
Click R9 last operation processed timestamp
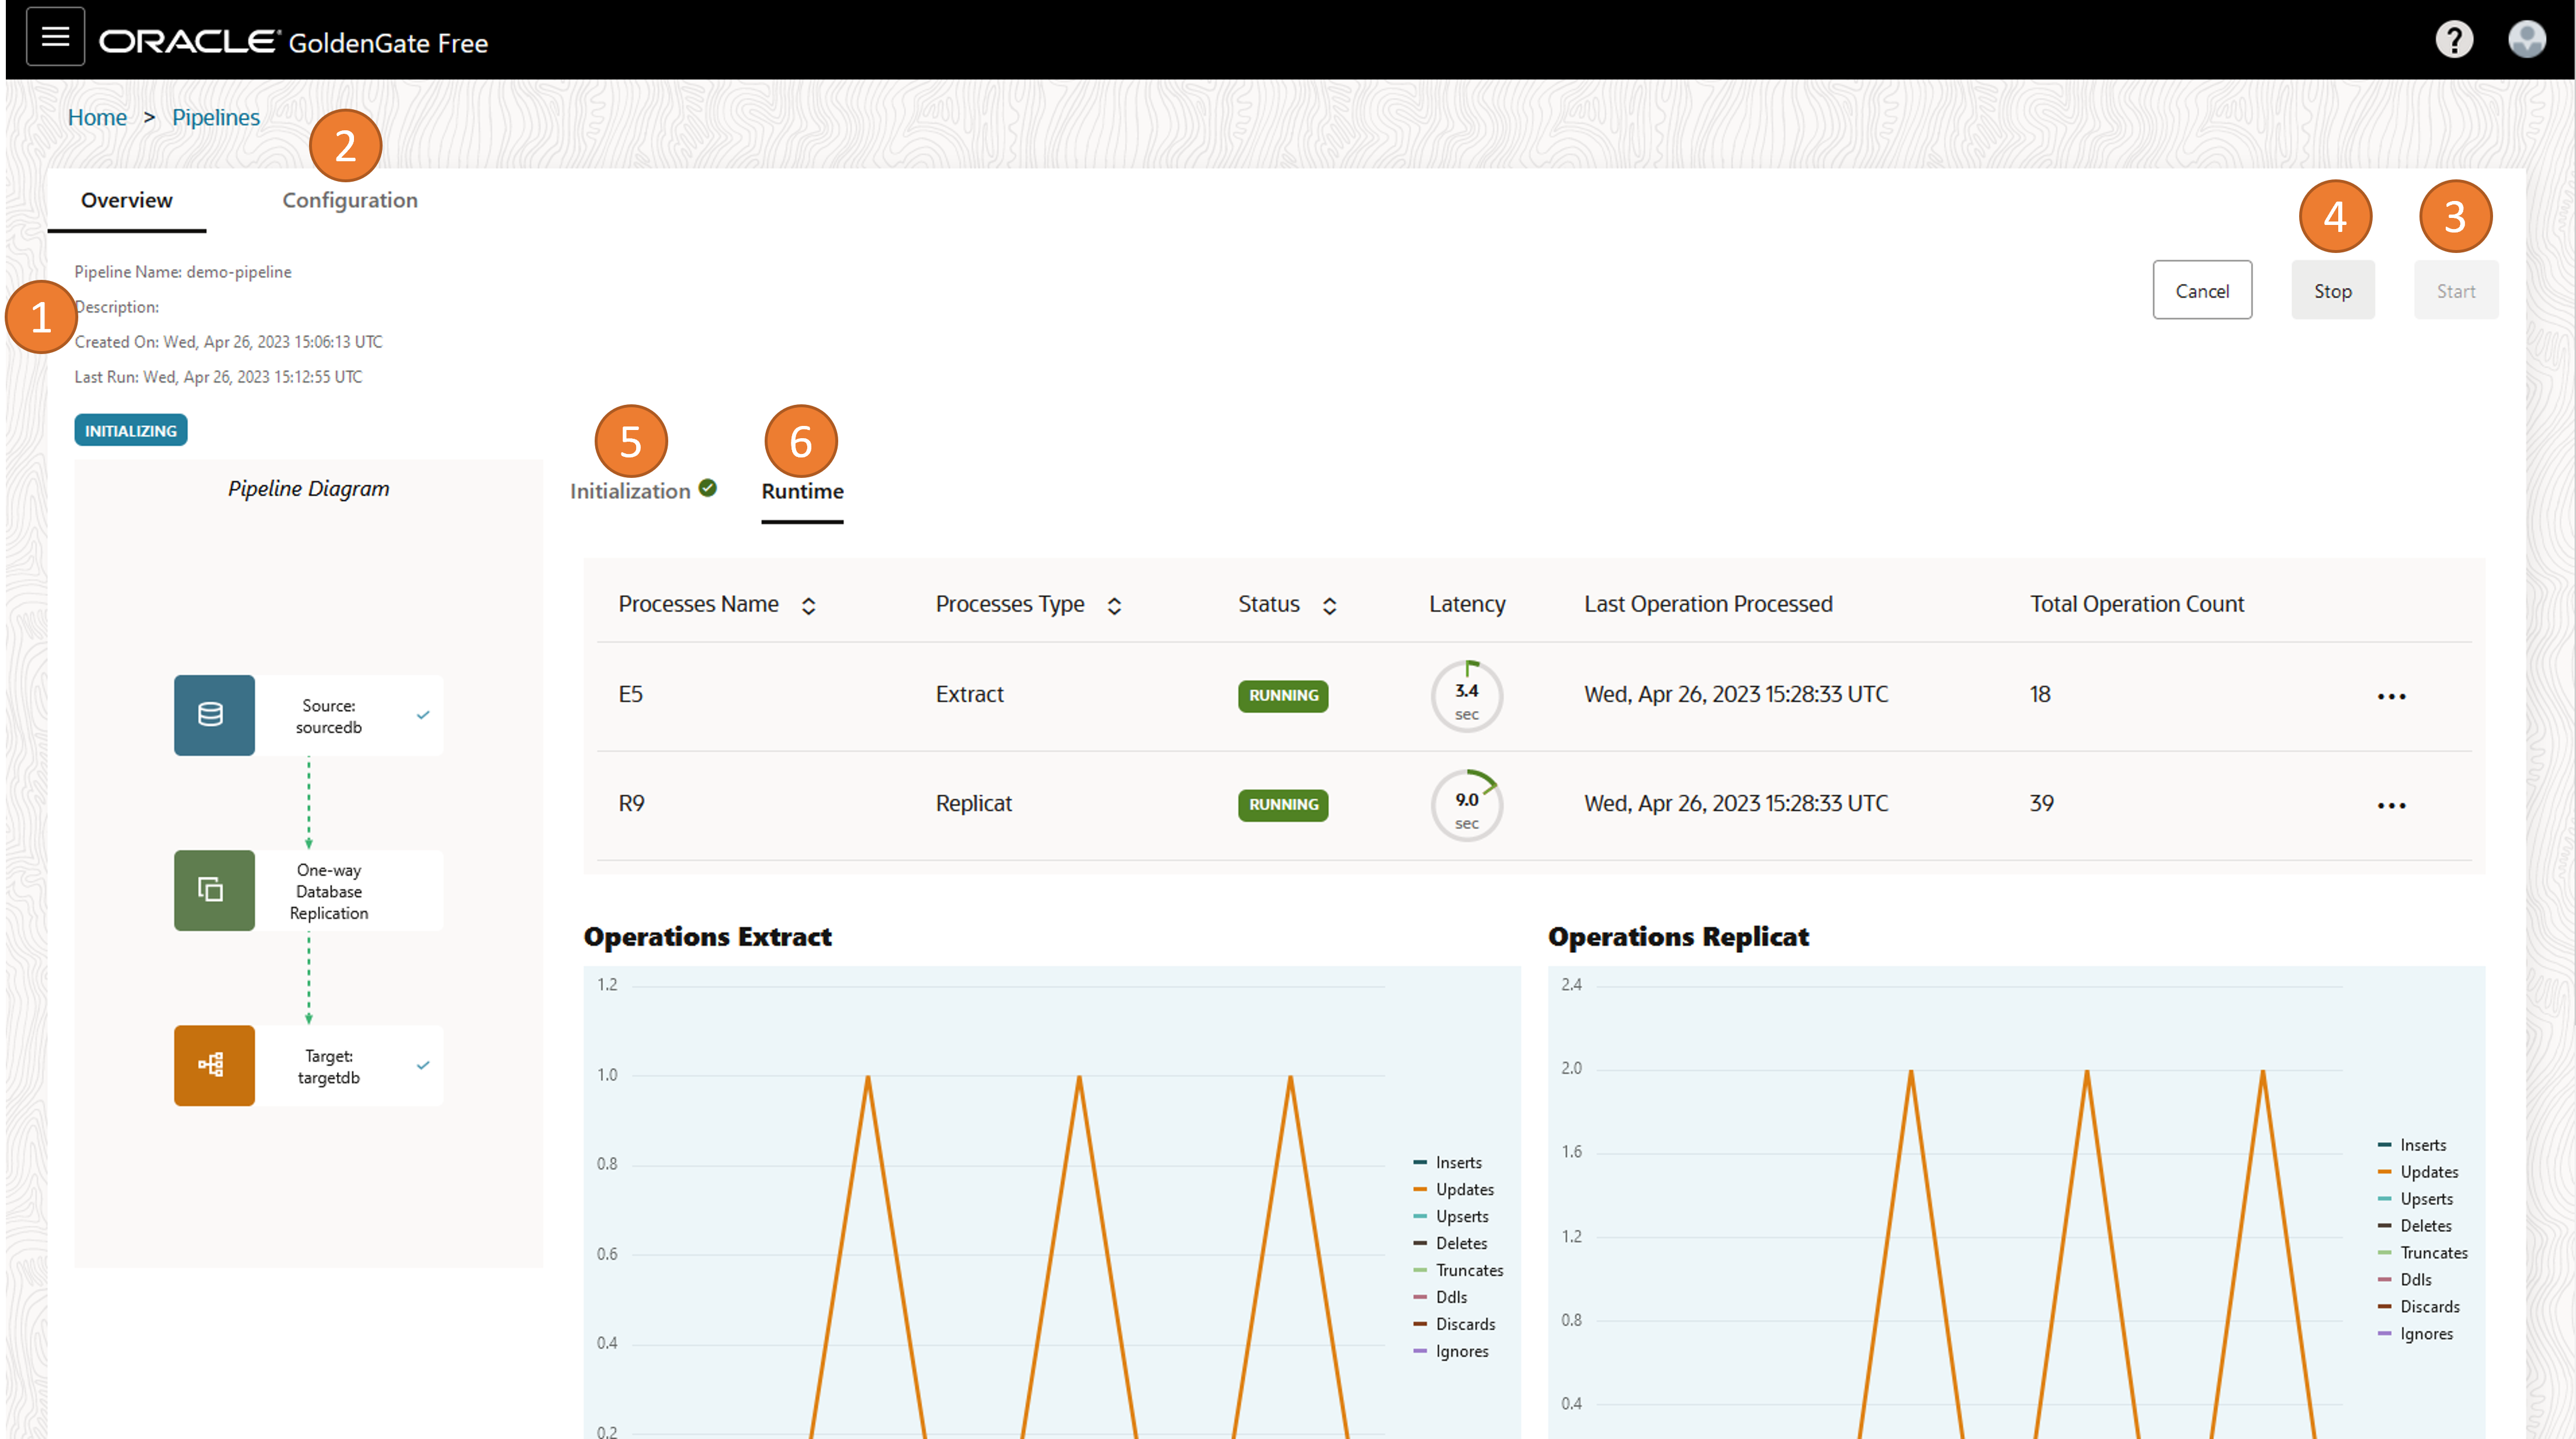coord(1736,803)
